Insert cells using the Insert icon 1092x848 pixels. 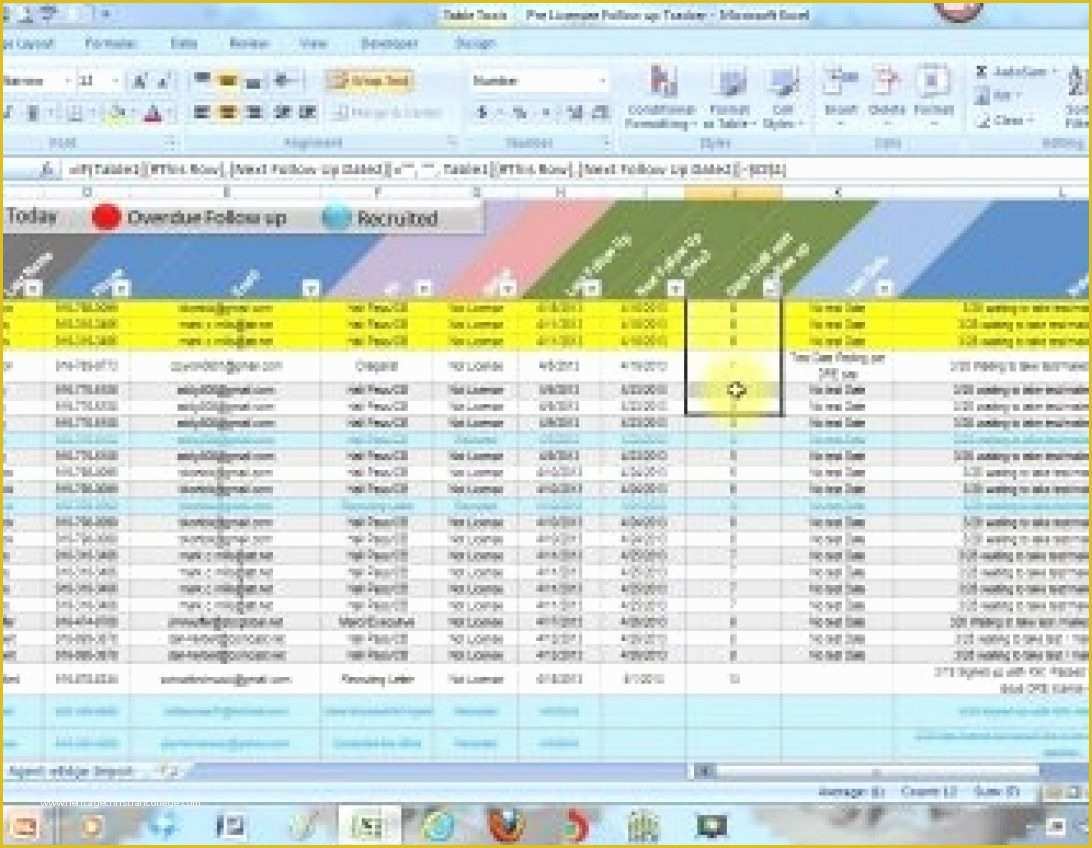coord(840,83)
